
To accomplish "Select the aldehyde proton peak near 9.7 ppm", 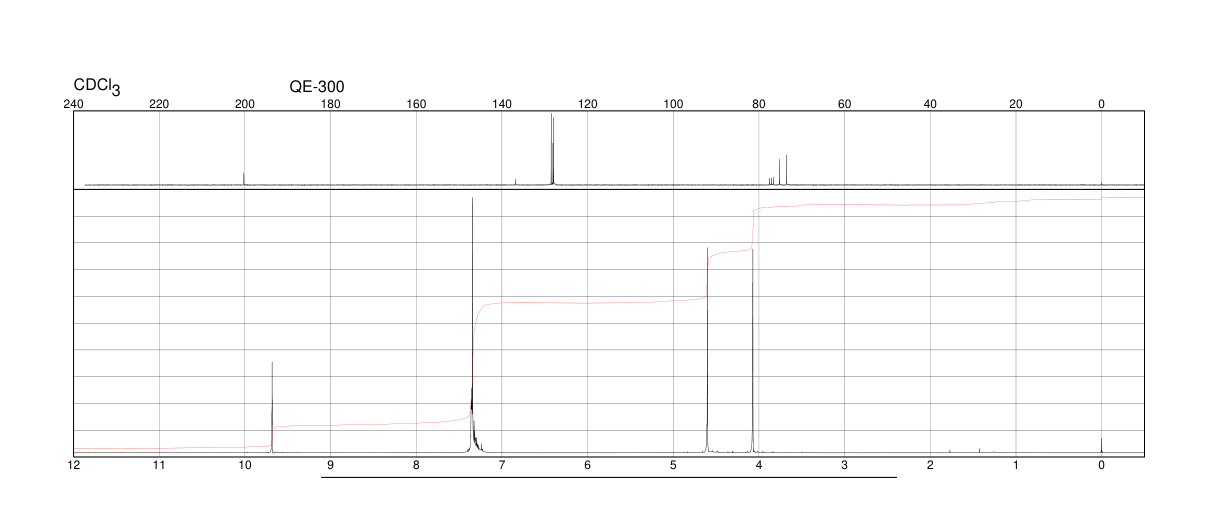I will click(x=272, y=407).
